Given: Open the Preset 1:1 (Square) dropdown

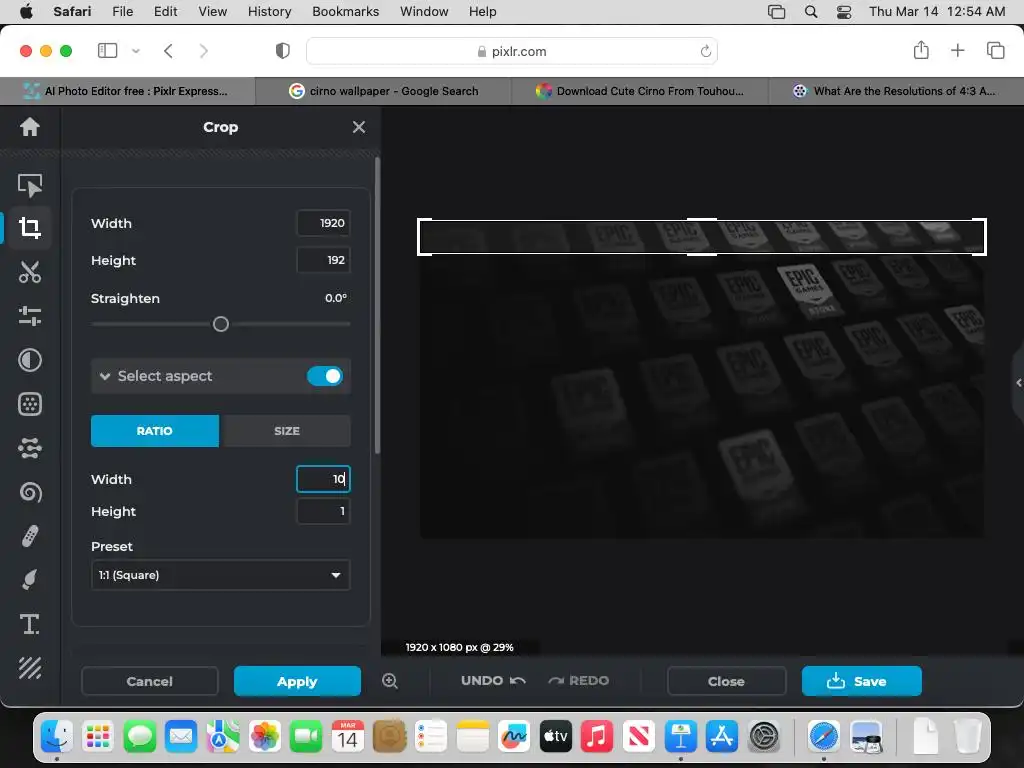Looking at the screenshot, I should 221,575.
